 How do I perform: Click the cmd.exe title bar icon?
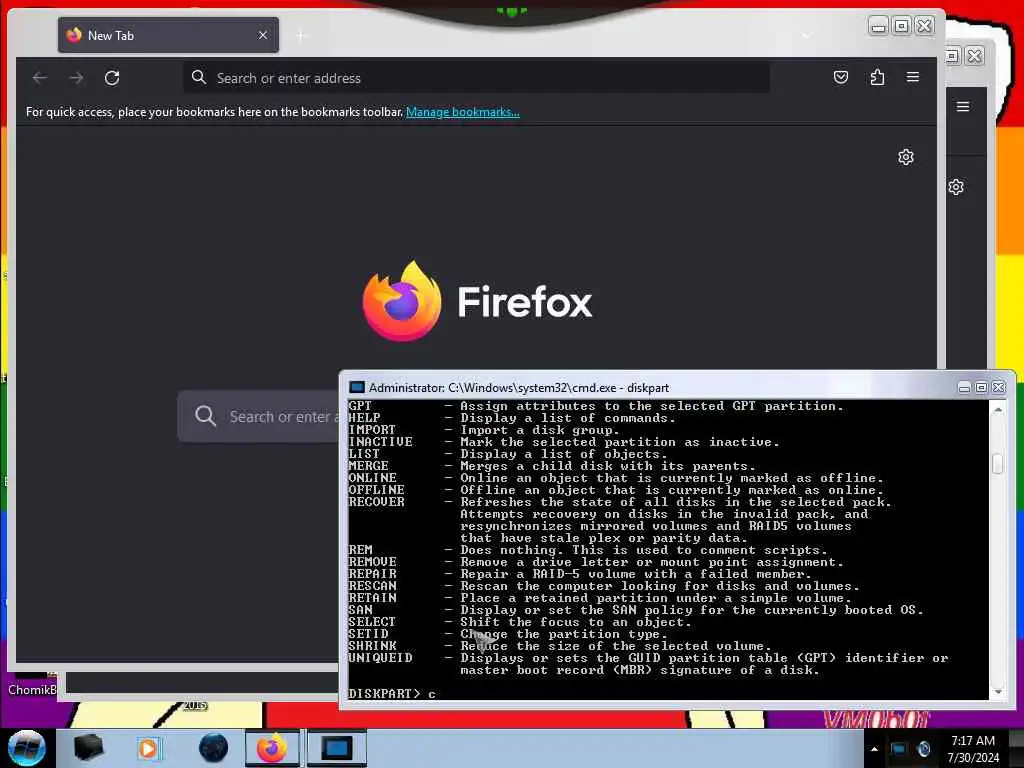pyautogui.click(x=357, y=387)
